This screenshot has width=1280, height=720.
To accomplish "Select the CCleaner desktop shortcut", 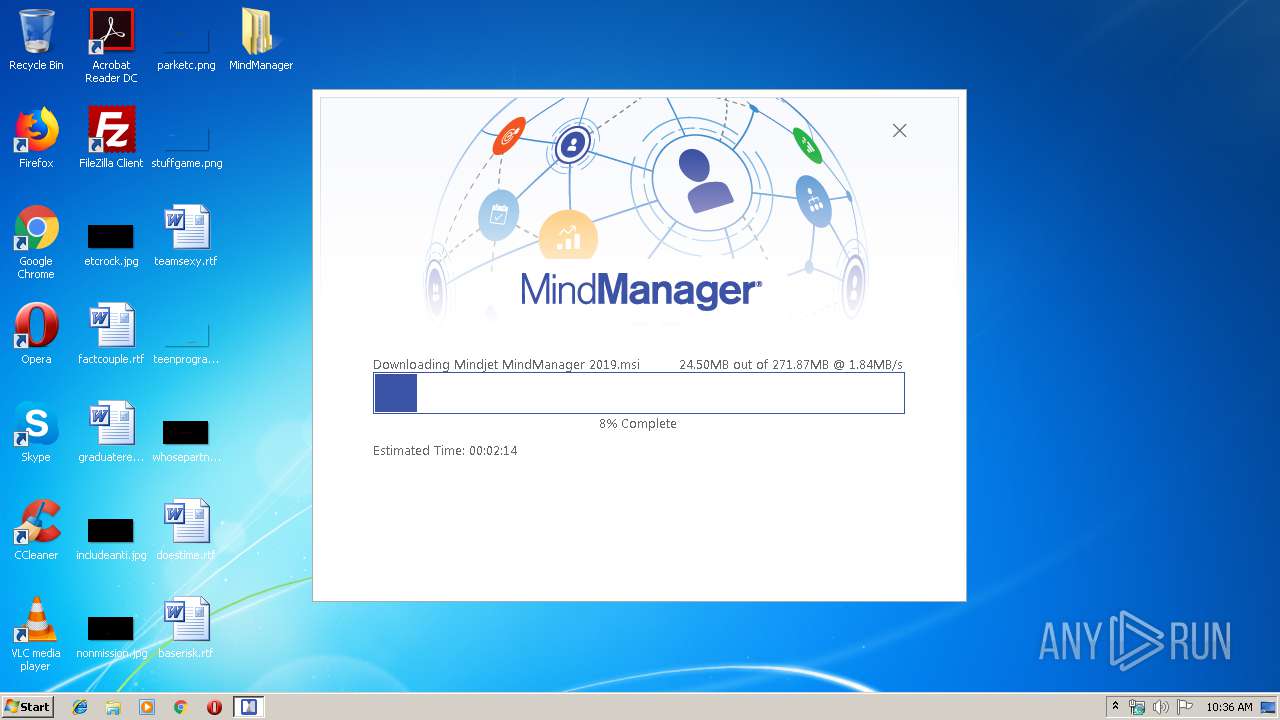I will 36,530.
